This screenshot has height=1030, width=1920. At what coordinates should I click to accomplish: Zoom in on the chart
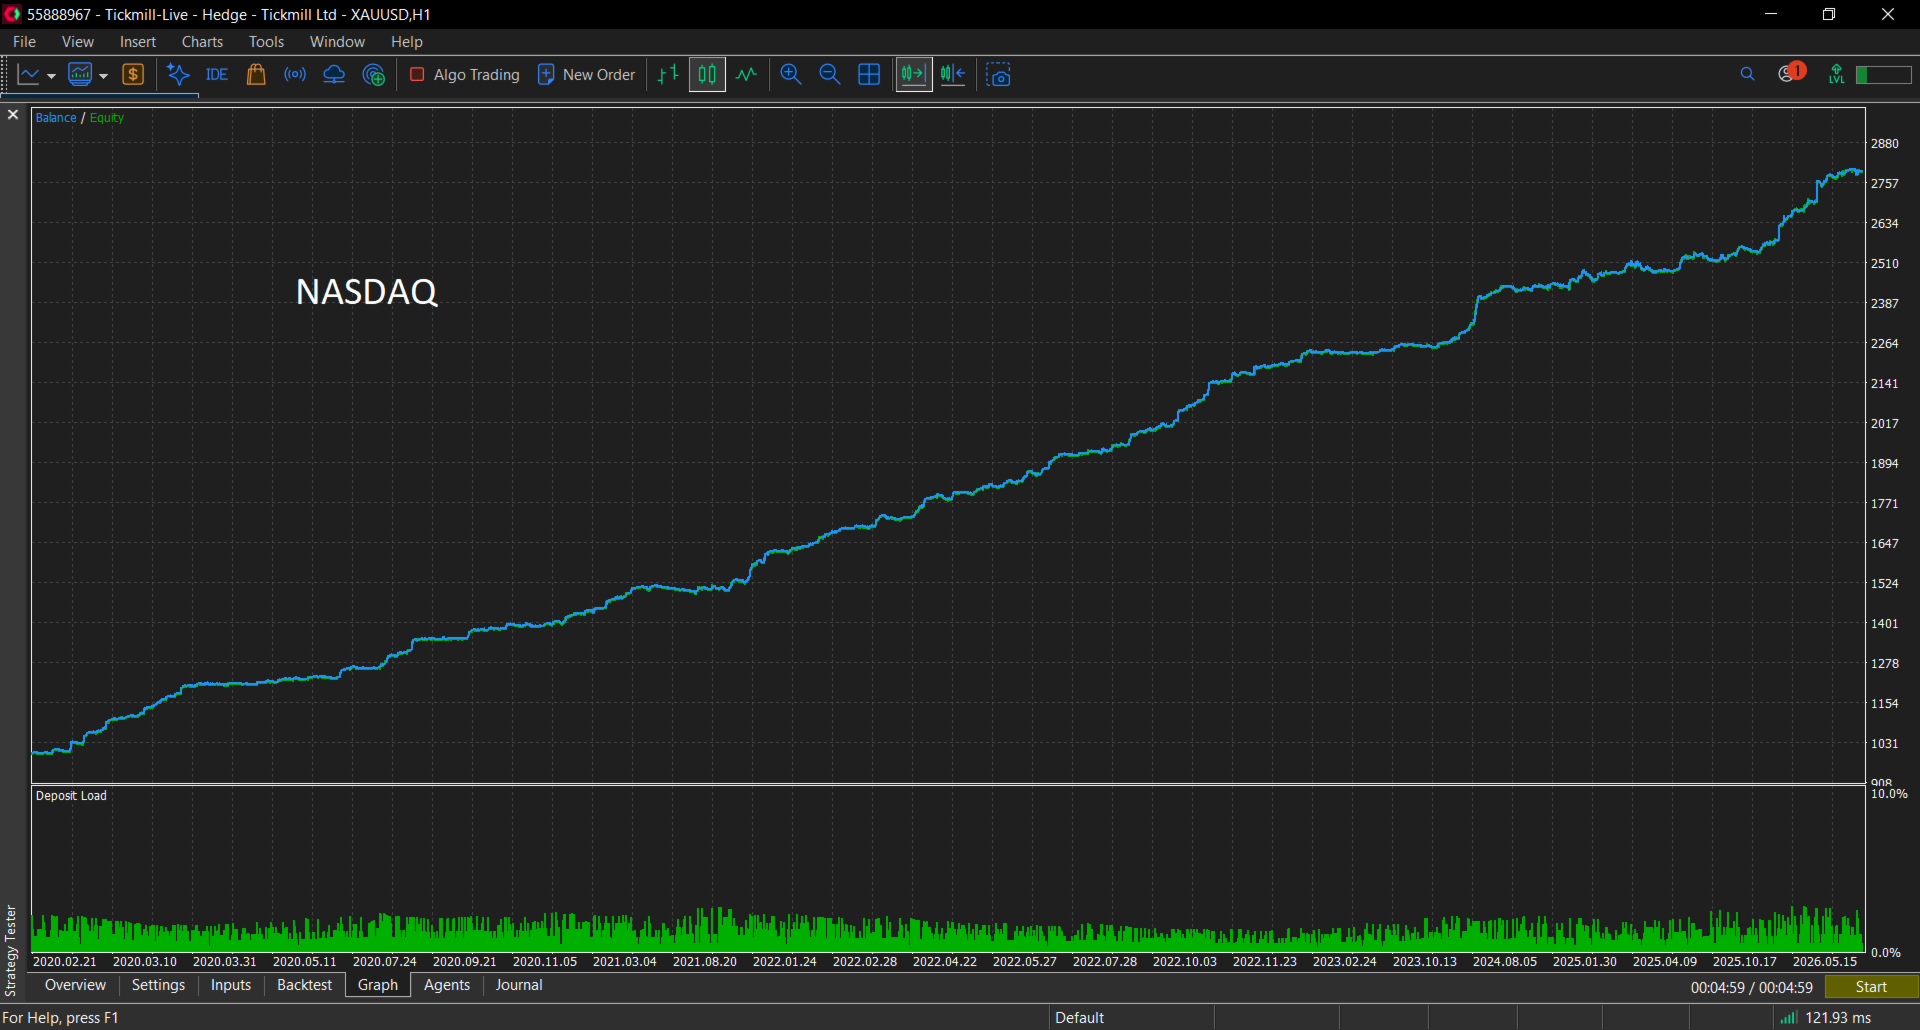791,75
